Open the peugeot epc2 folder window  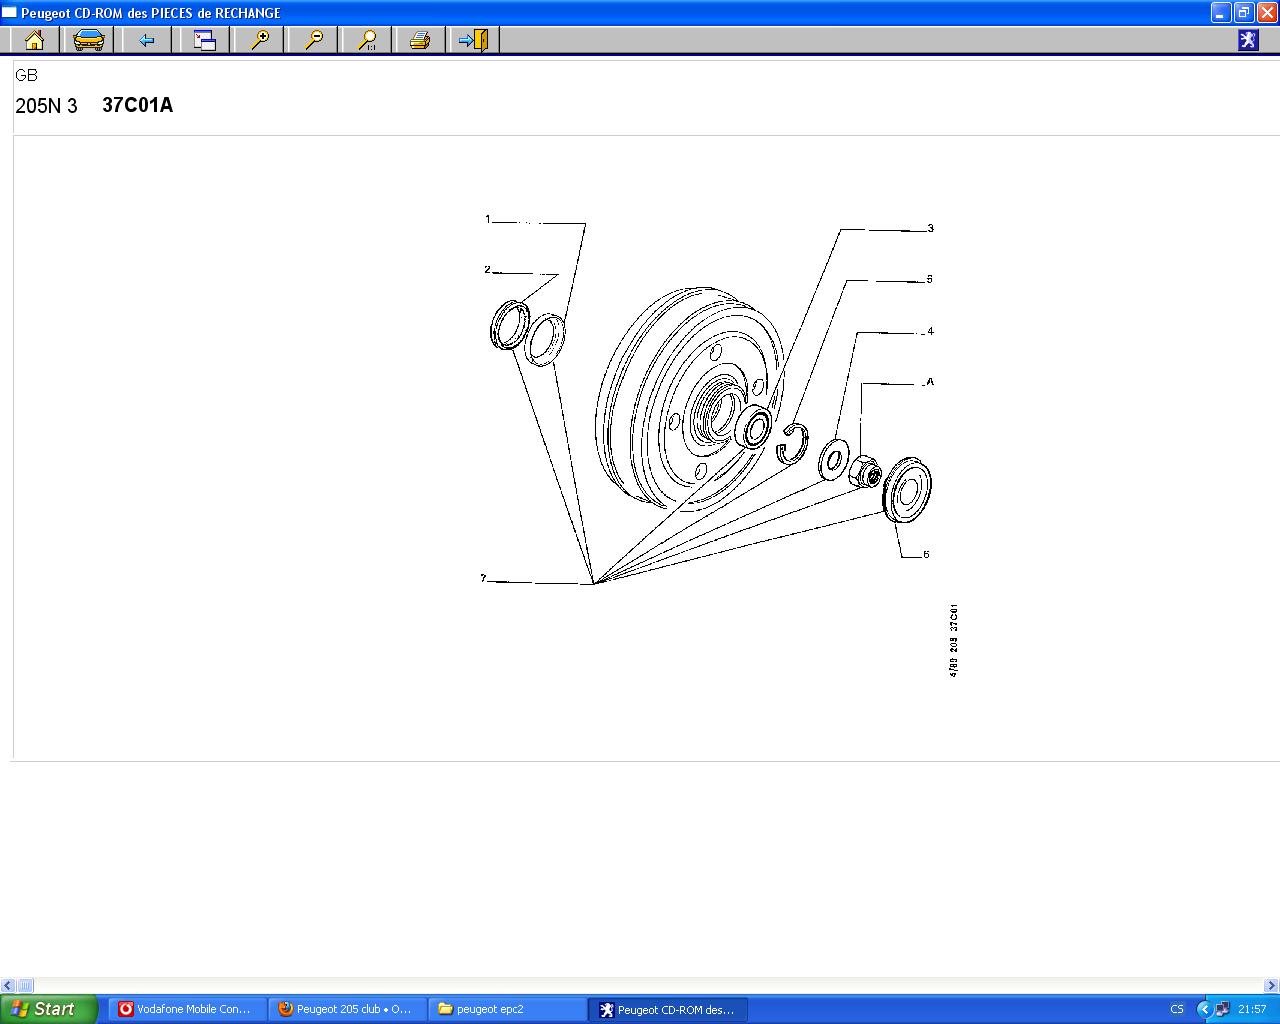point(507,1009)
